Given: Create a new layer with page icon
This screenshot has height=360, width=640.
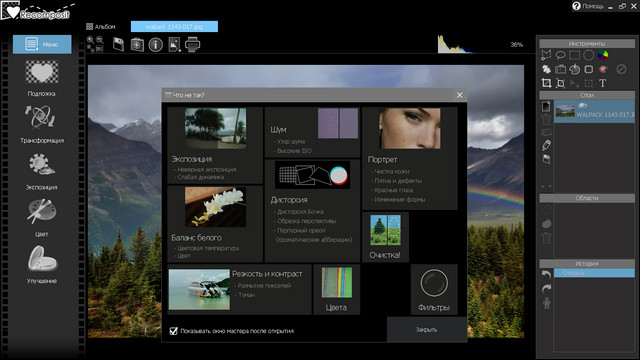Looking at the screenshot, I should tap(546, 107).
